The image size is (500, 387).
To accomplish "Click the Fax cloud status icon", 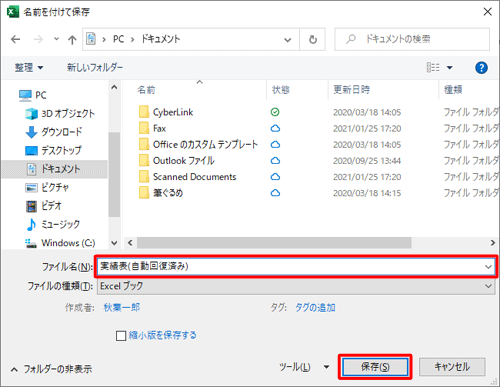I will [x=275, y=128].
